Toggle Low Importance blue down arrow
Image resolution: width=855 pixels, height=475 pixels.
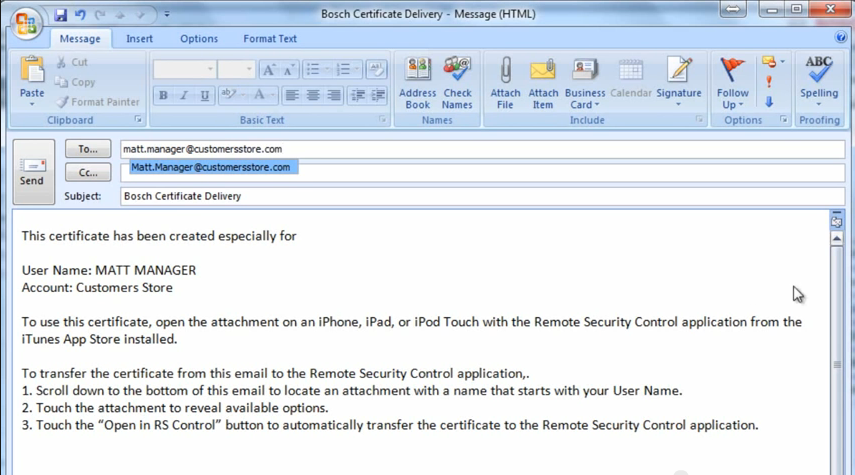coord(769,101)
